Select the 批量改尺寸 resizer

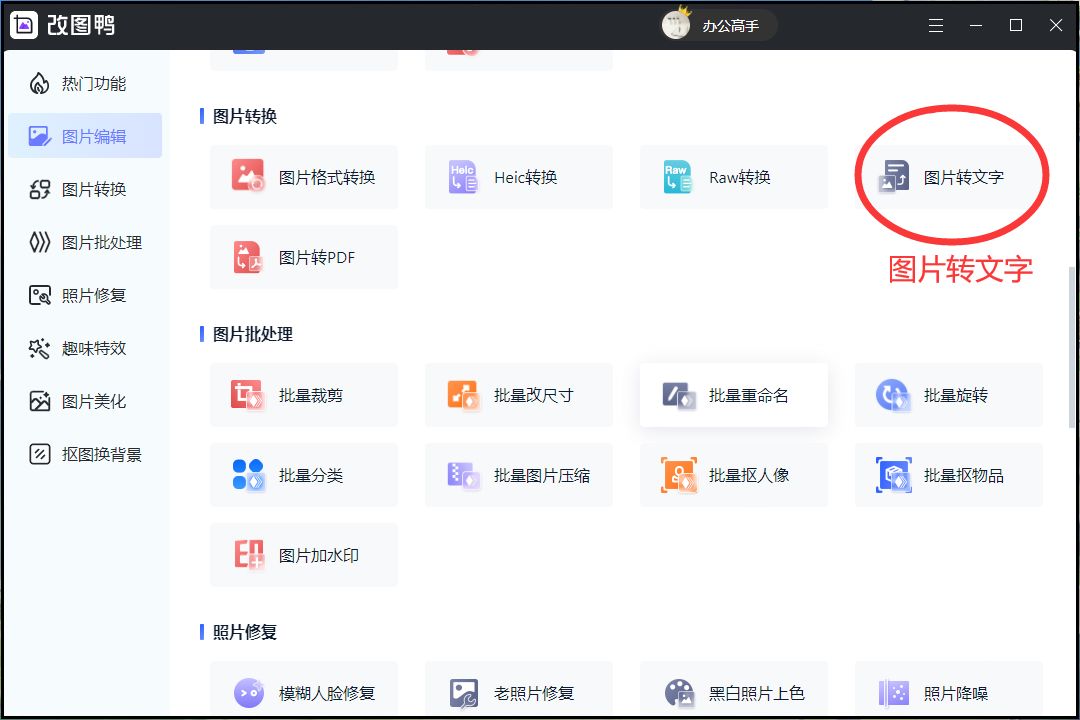[519, 395]
